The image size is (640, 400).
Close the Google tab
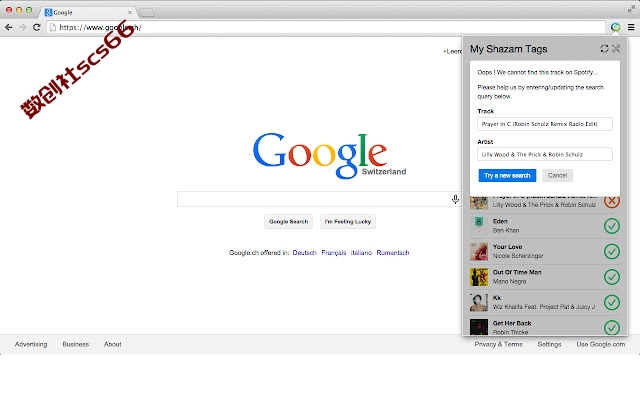click(130, 13)
